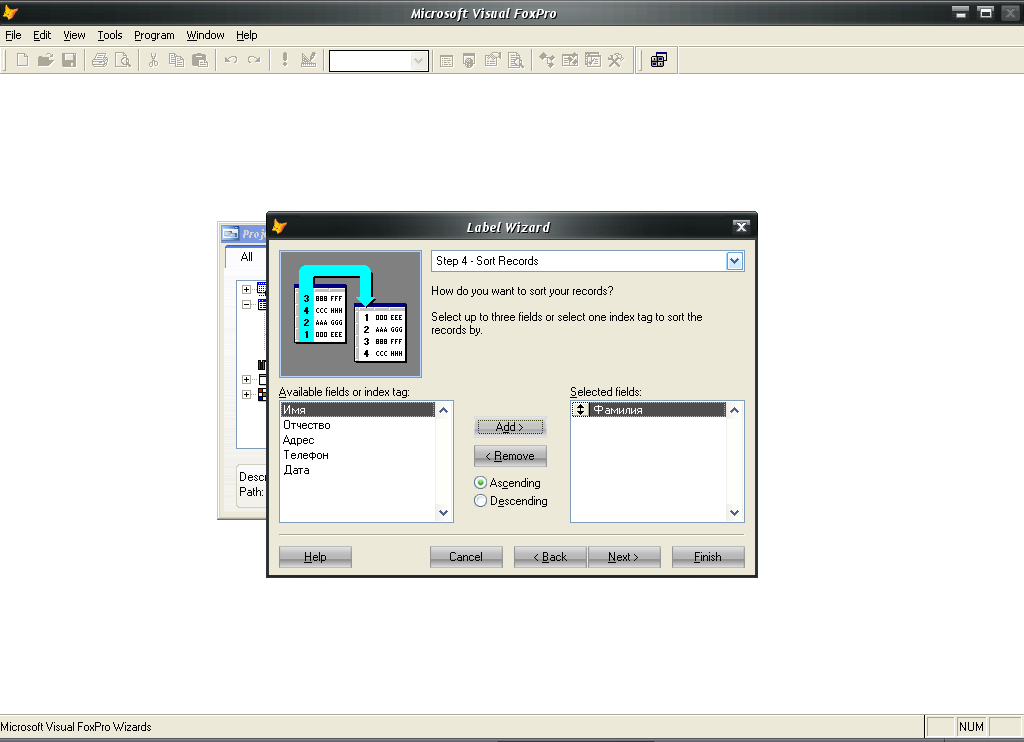
Task: Click the Form Wizards toolbar icon
Action: [x=658, y=61]
